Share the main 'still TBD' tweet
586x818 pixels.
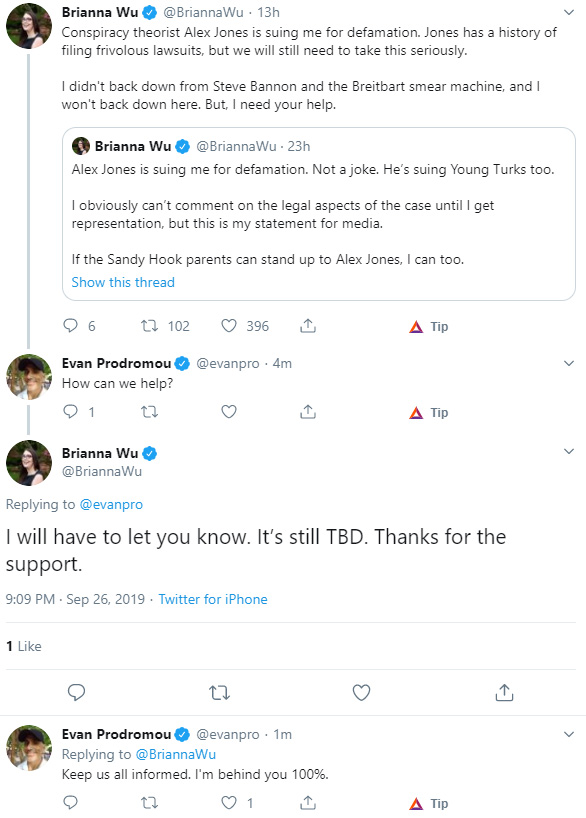click(x=504, y=692)
